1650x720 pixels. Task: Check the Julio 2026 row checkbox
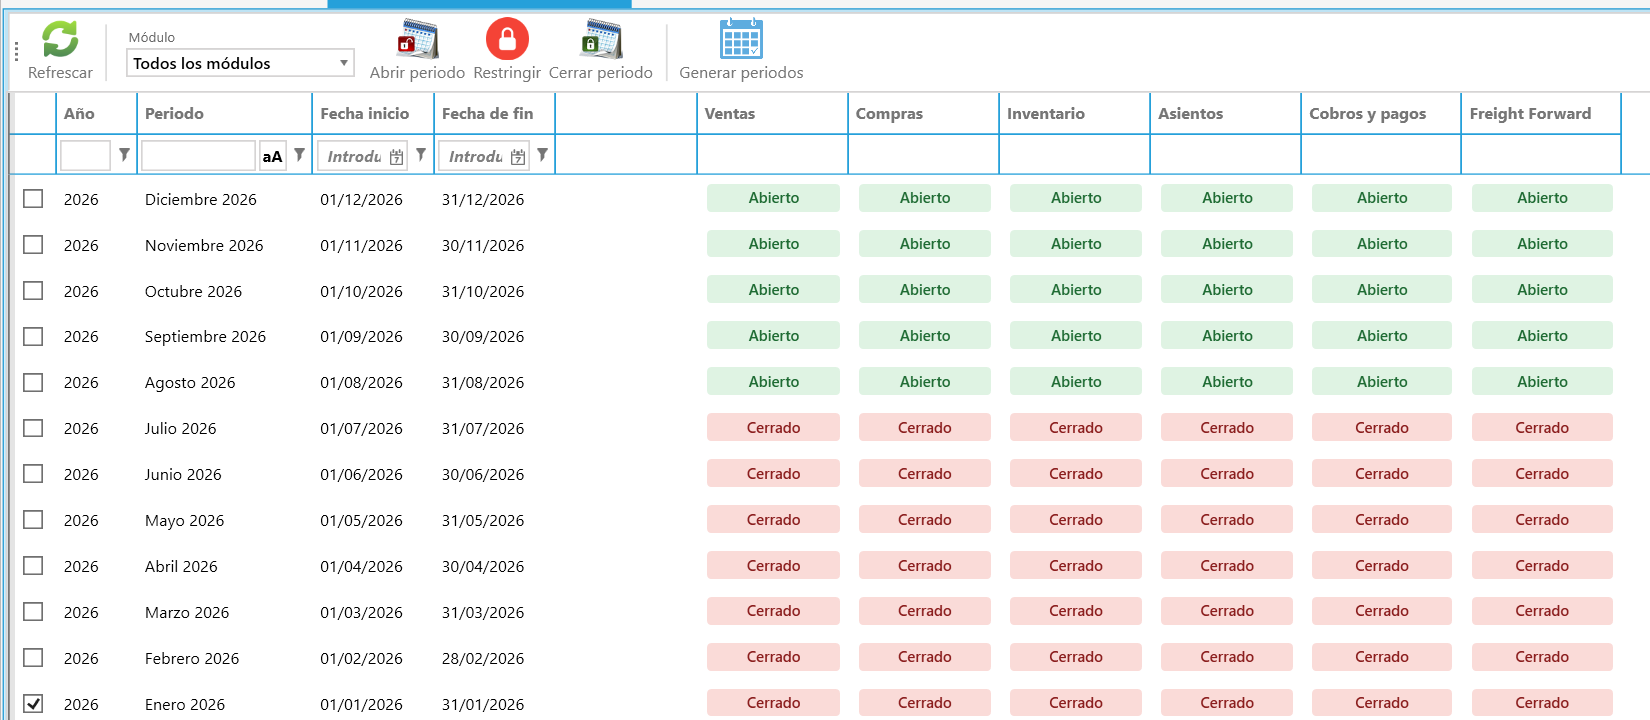(x=33, y=428)
